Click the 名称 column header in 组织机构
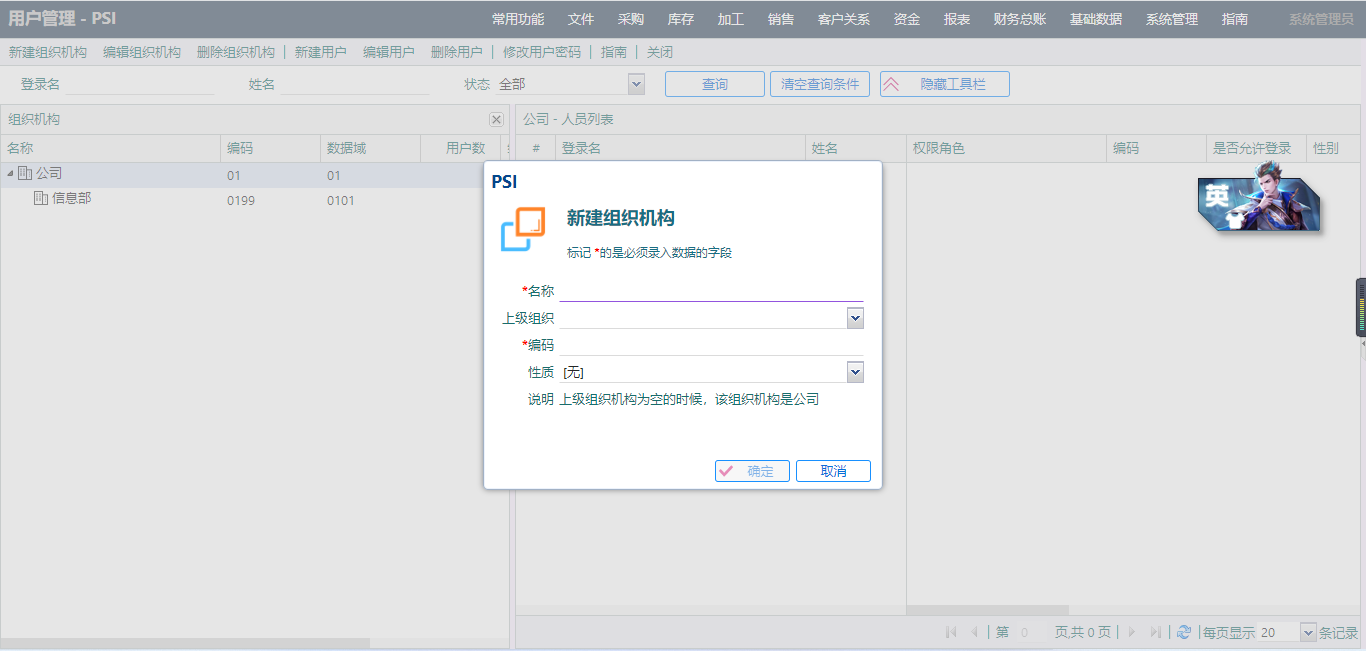The image size is (1366, 651). (x=110, y=148)
